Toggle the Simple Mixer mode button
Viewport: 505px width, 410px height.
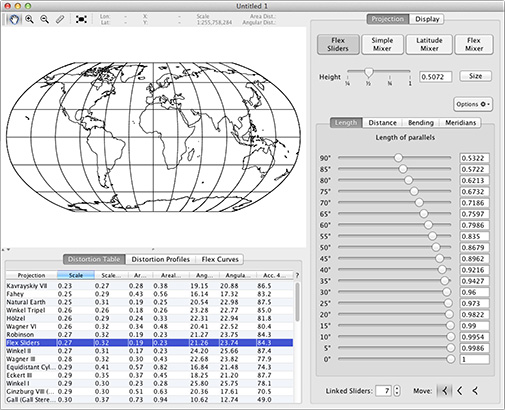point(382,44)
